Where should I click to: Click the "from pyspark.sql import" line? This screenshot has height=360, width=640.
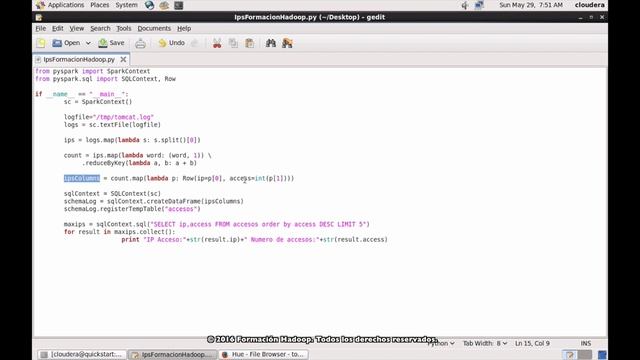(105, 79)
